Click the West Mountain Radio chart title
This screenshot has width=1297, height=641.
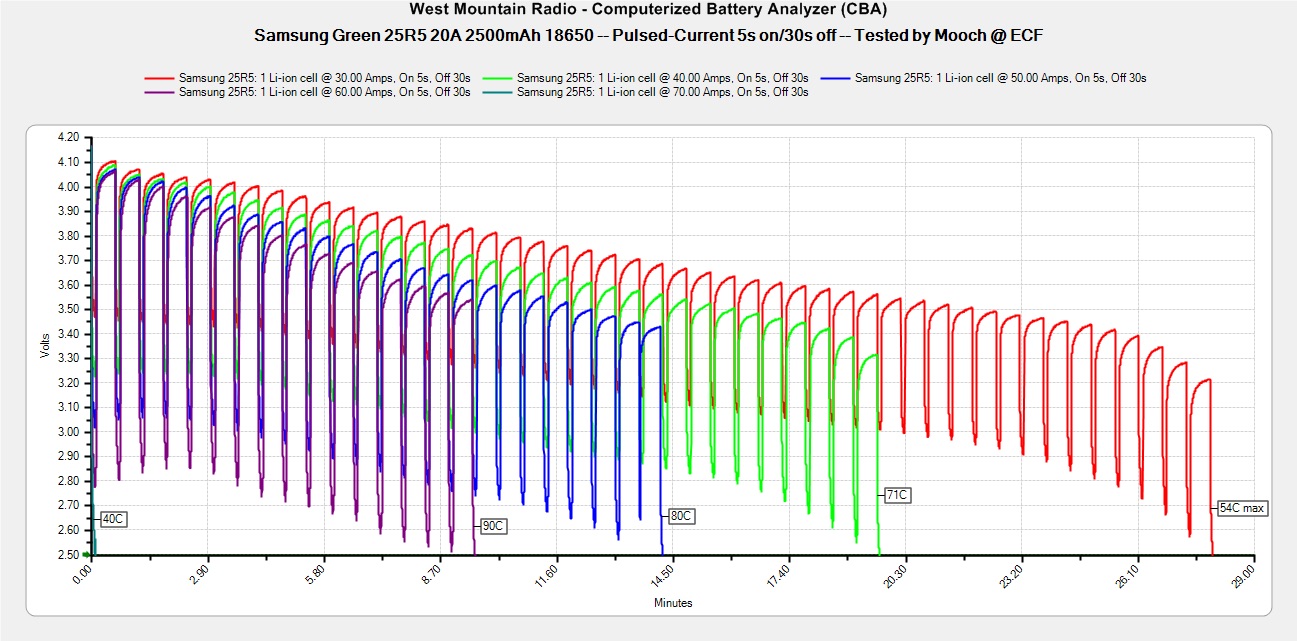coord(647,12)
